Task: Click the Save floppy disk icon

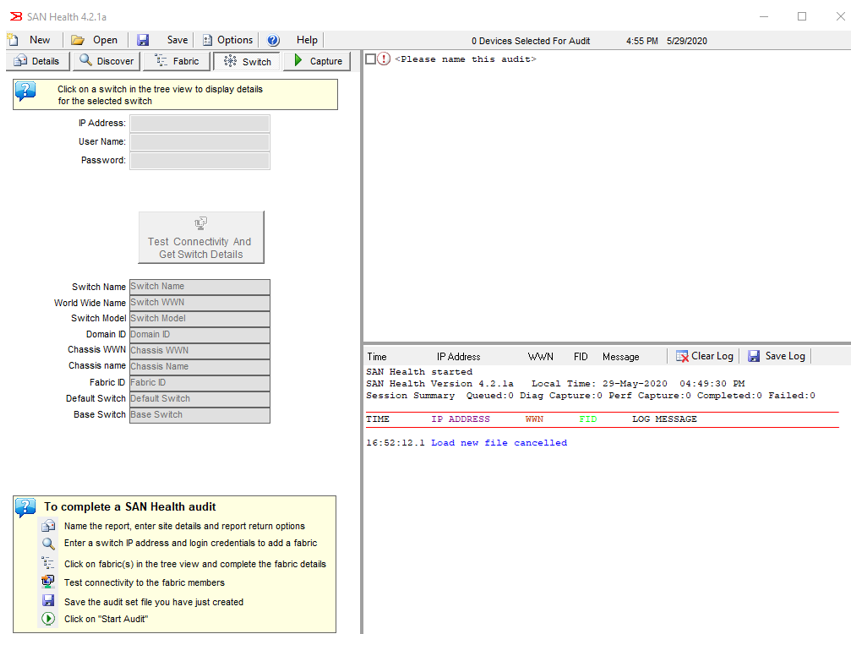Action: (143, 40)
